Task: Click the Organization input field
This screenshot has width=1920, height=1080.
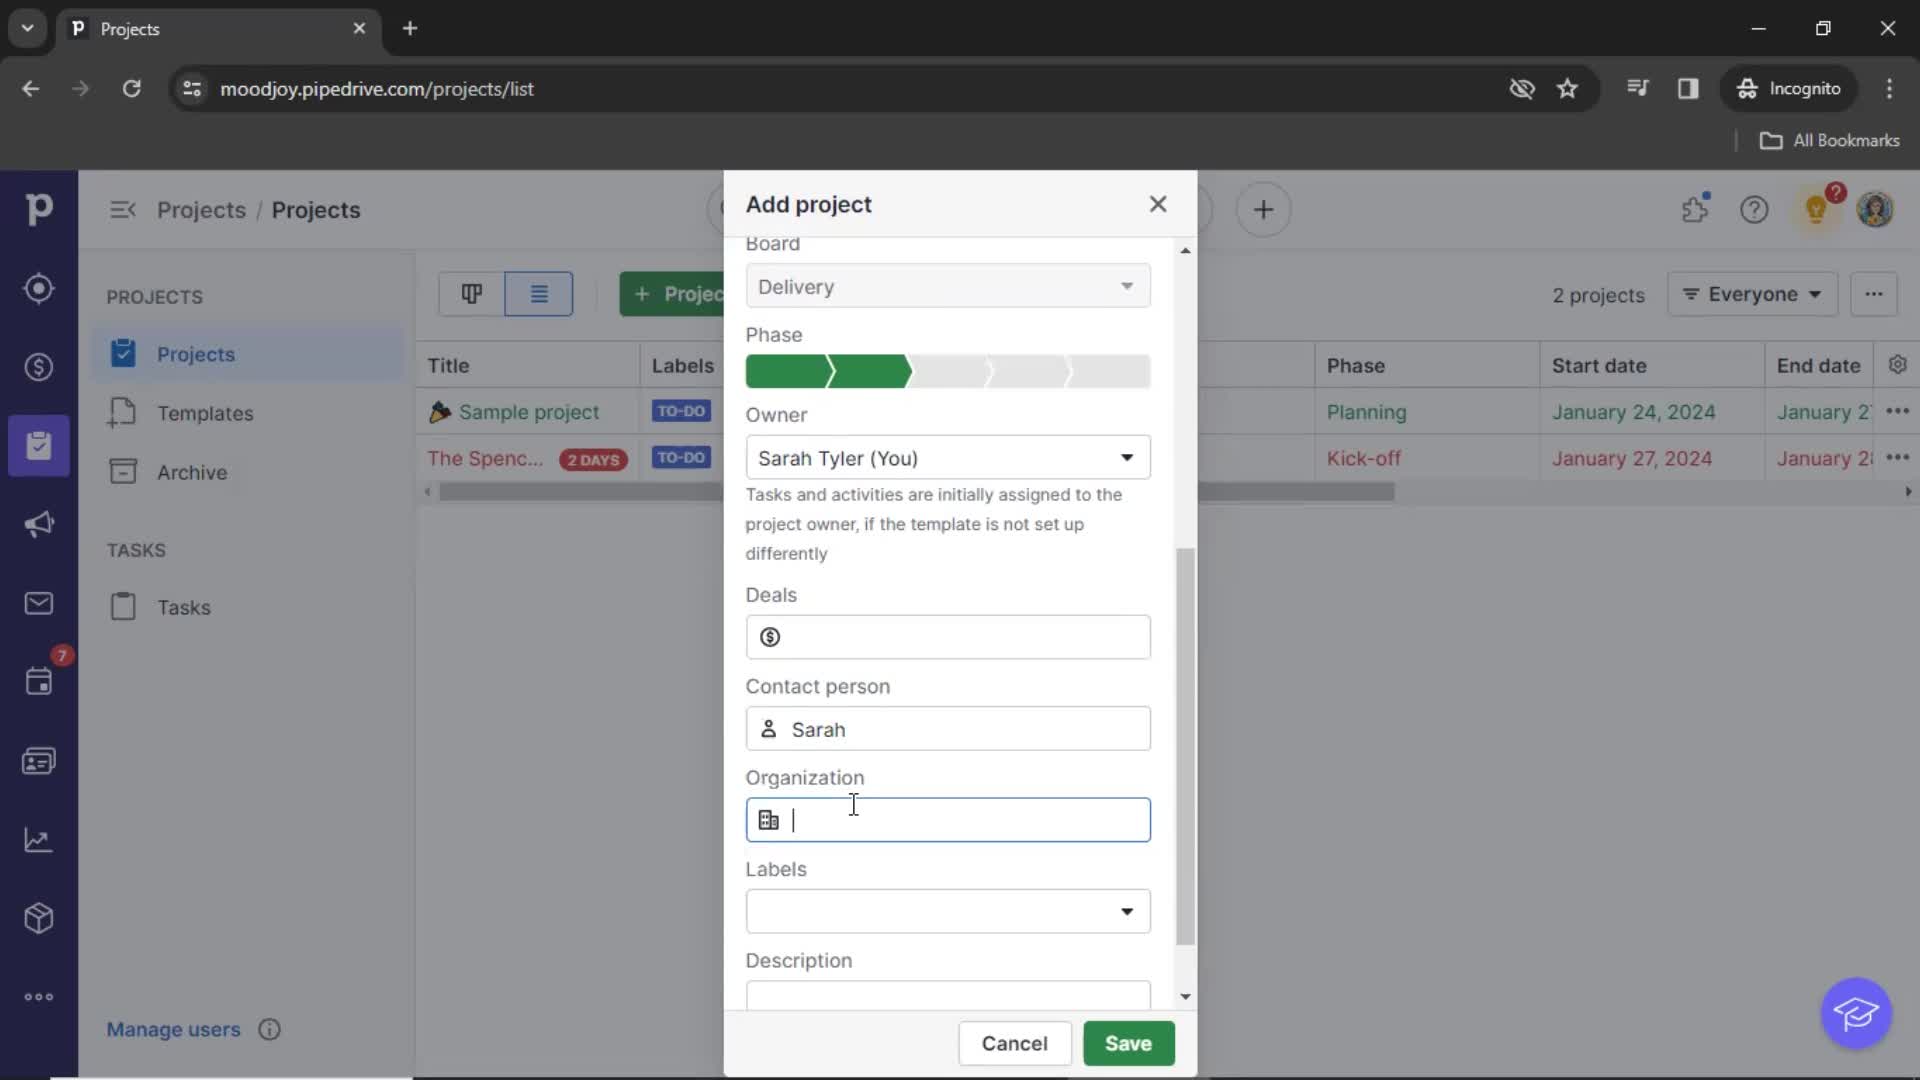Action: 948,819
